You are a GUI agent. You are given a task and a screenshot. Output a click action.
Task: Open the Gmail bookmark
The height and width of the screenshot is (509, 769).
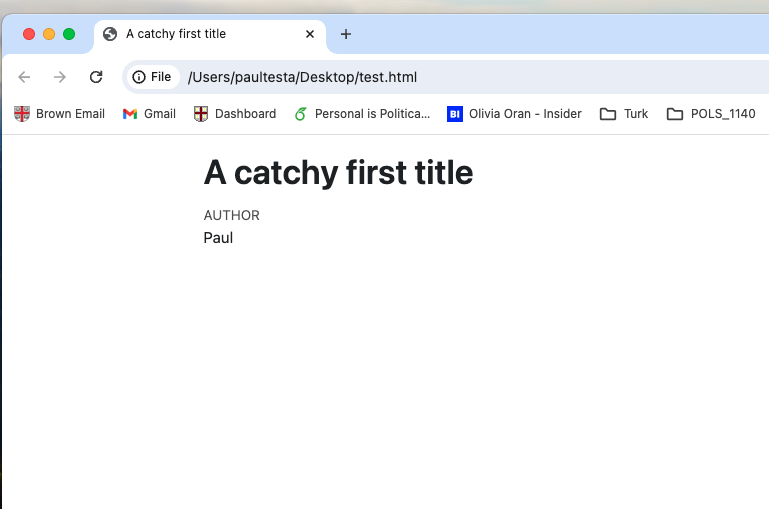[149, 114]
